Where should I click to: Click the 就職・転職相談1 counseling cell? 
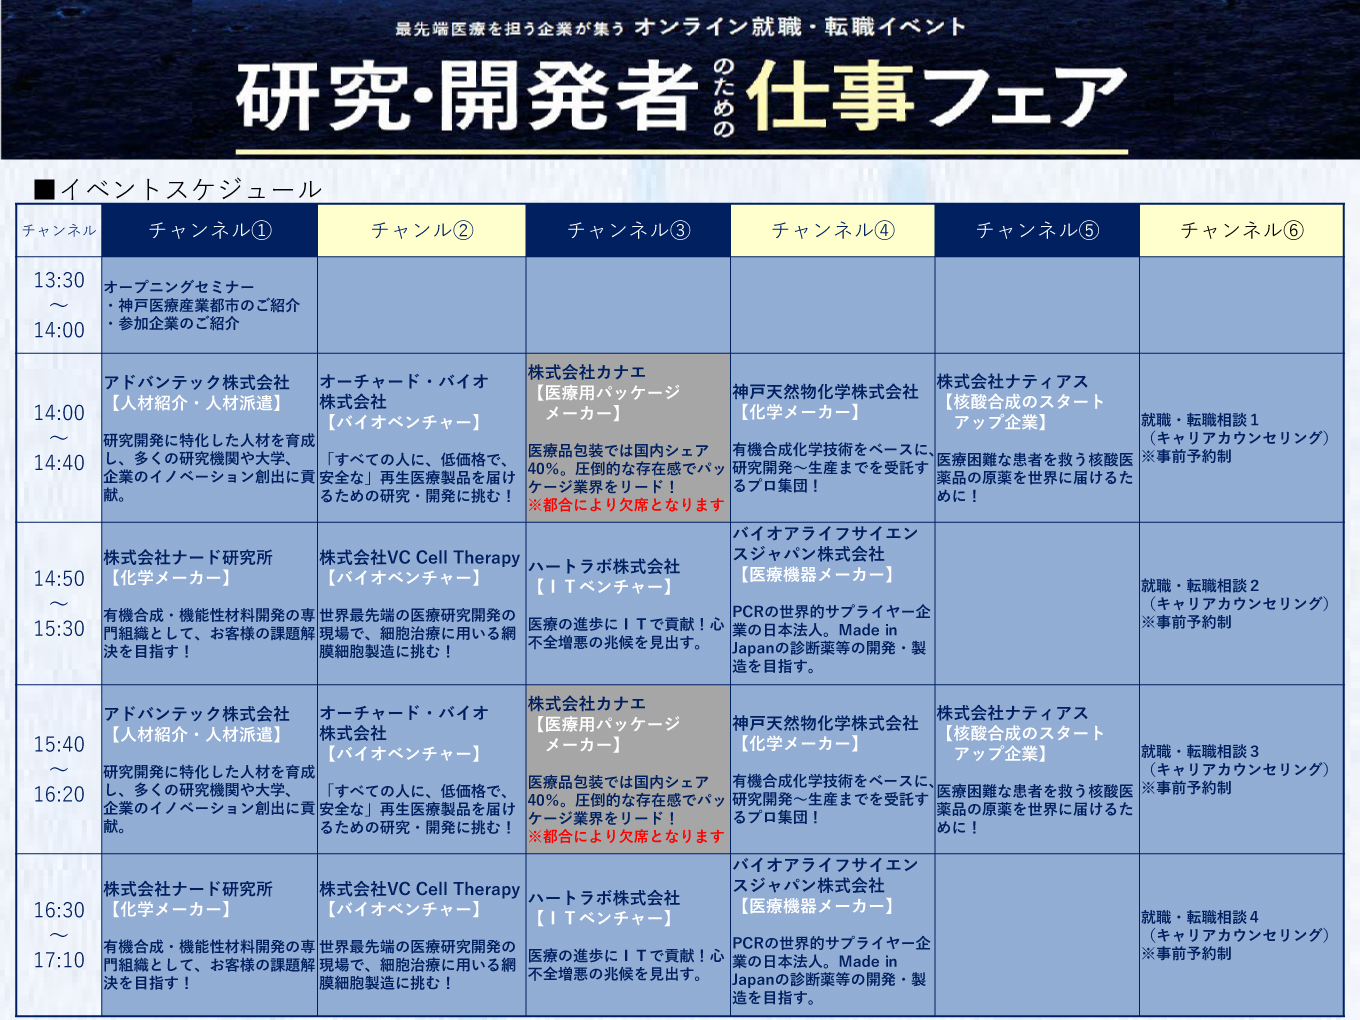pos(1241,437)
